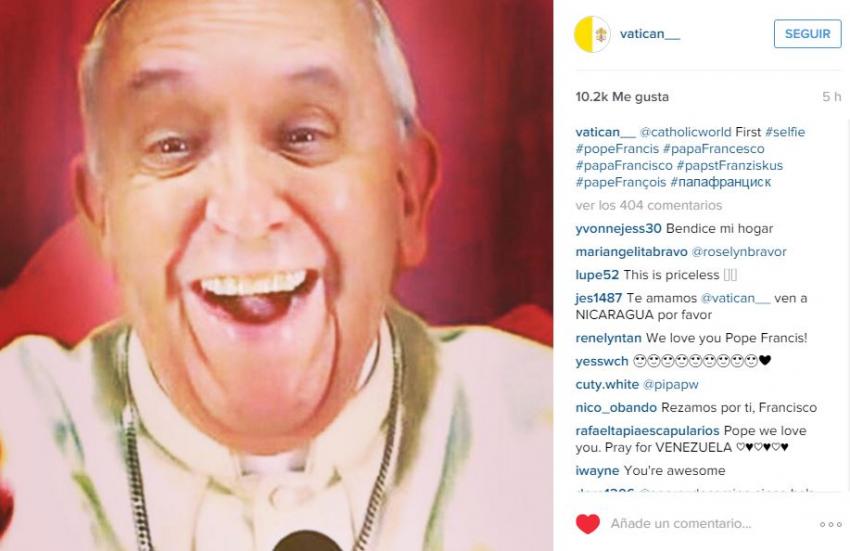This screenshot has height=551, width=850.
Task: Open the vatican__ profile avatar
Action: (592, 34)
